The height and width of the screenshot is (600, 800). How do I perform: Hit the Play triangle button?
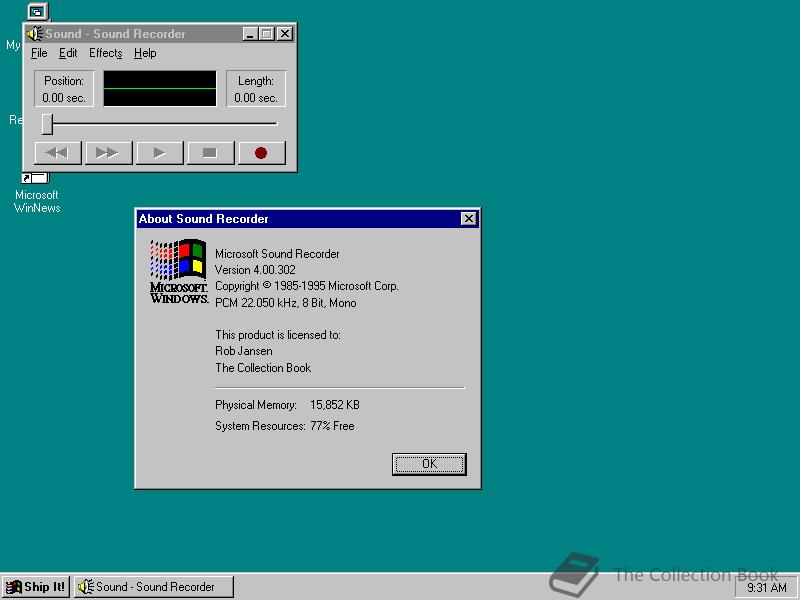coord(159,153)
